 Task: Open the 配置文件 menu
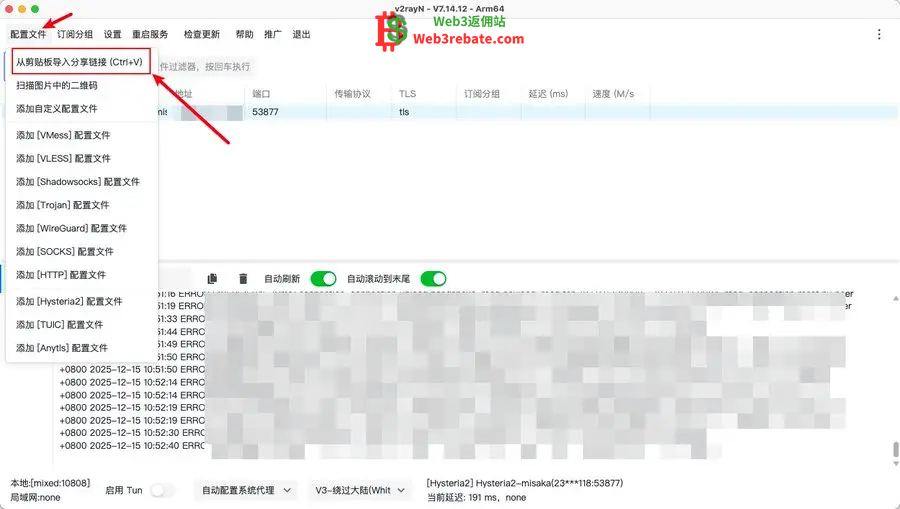click(28, 34)
